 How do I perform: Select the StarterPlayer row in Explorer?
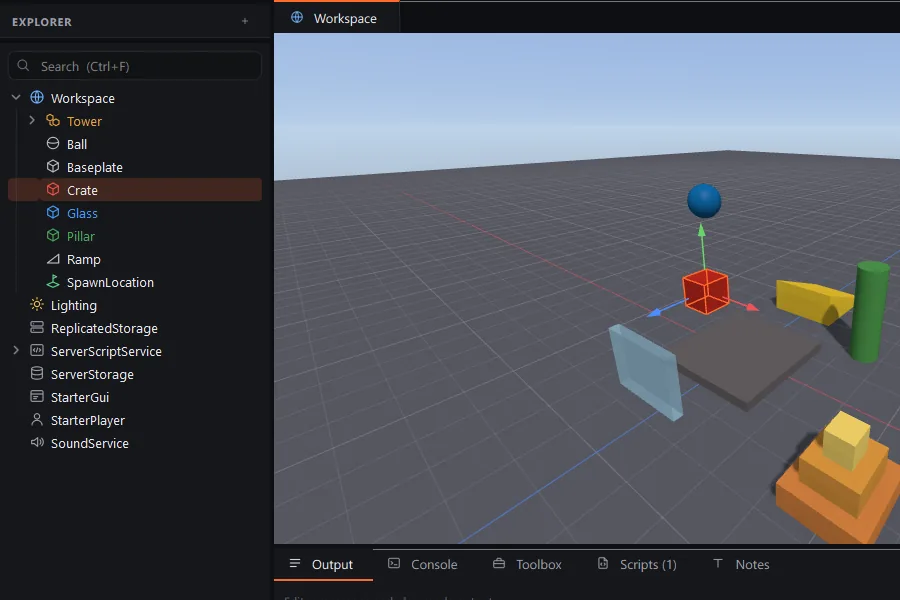pos(135,420)
